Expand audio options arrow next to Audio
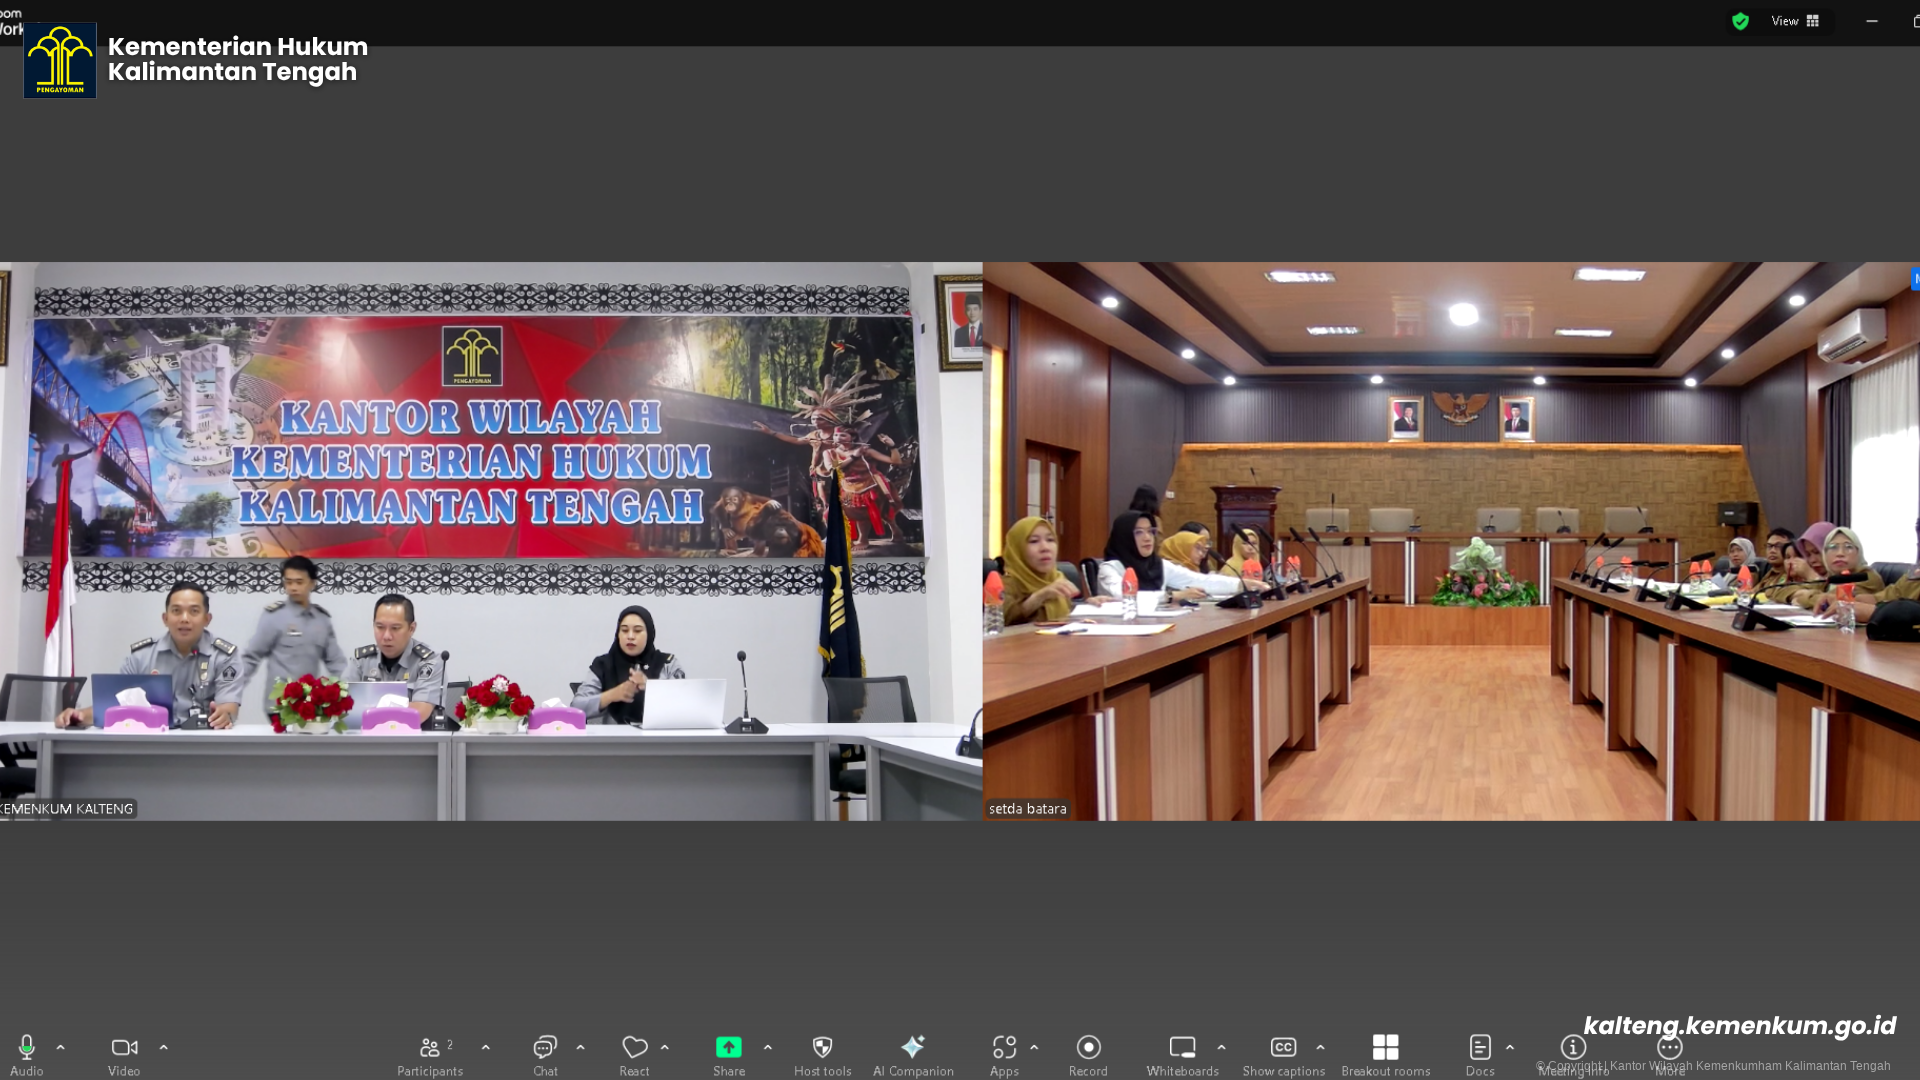 click(x=61, y=1047)
